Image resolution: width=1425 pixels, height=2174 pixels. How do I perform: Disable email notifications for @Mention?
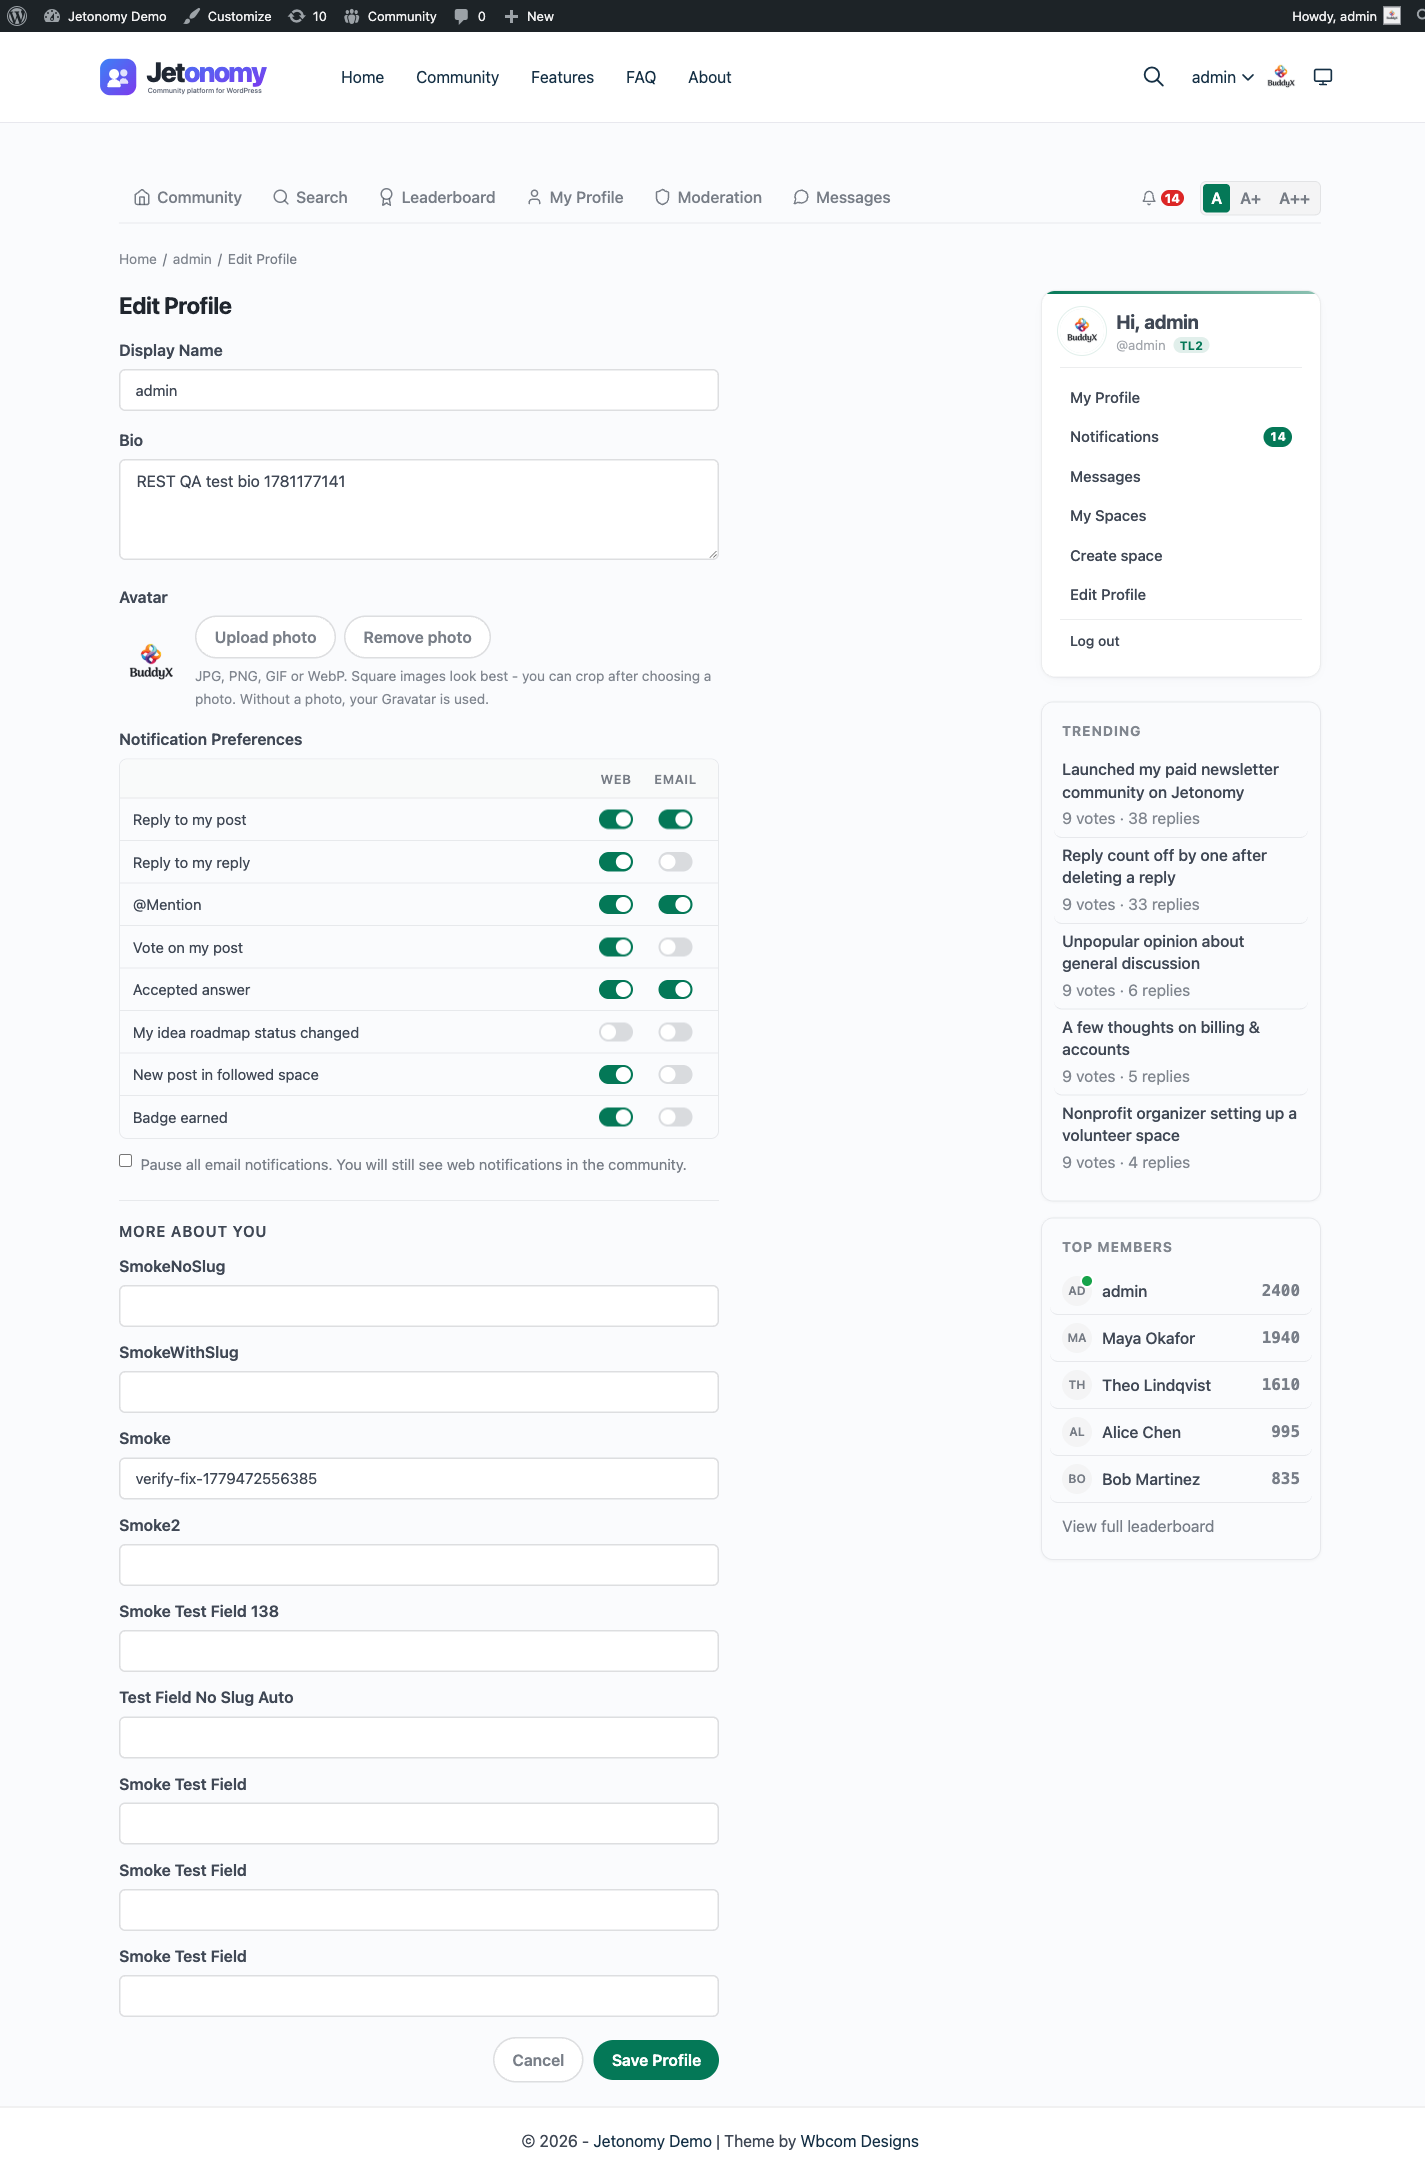click(x=675, y=904)
